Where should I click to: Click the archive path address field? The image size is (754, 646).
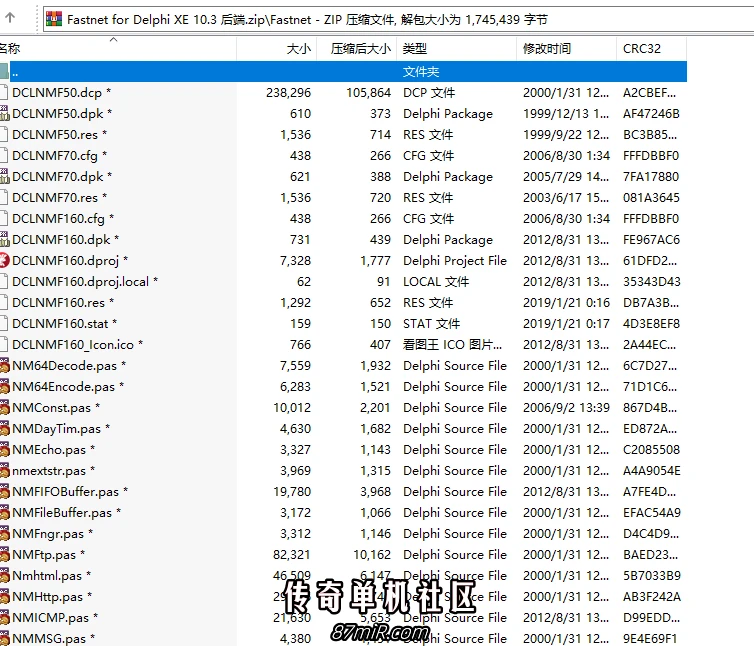pos(399,19)
